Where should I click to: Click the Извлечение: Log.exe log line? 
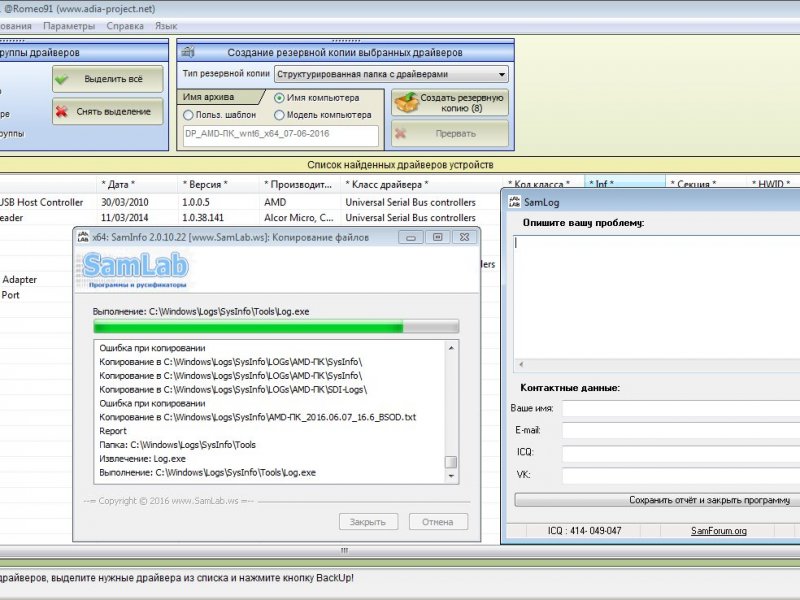[x=142, y=459]
